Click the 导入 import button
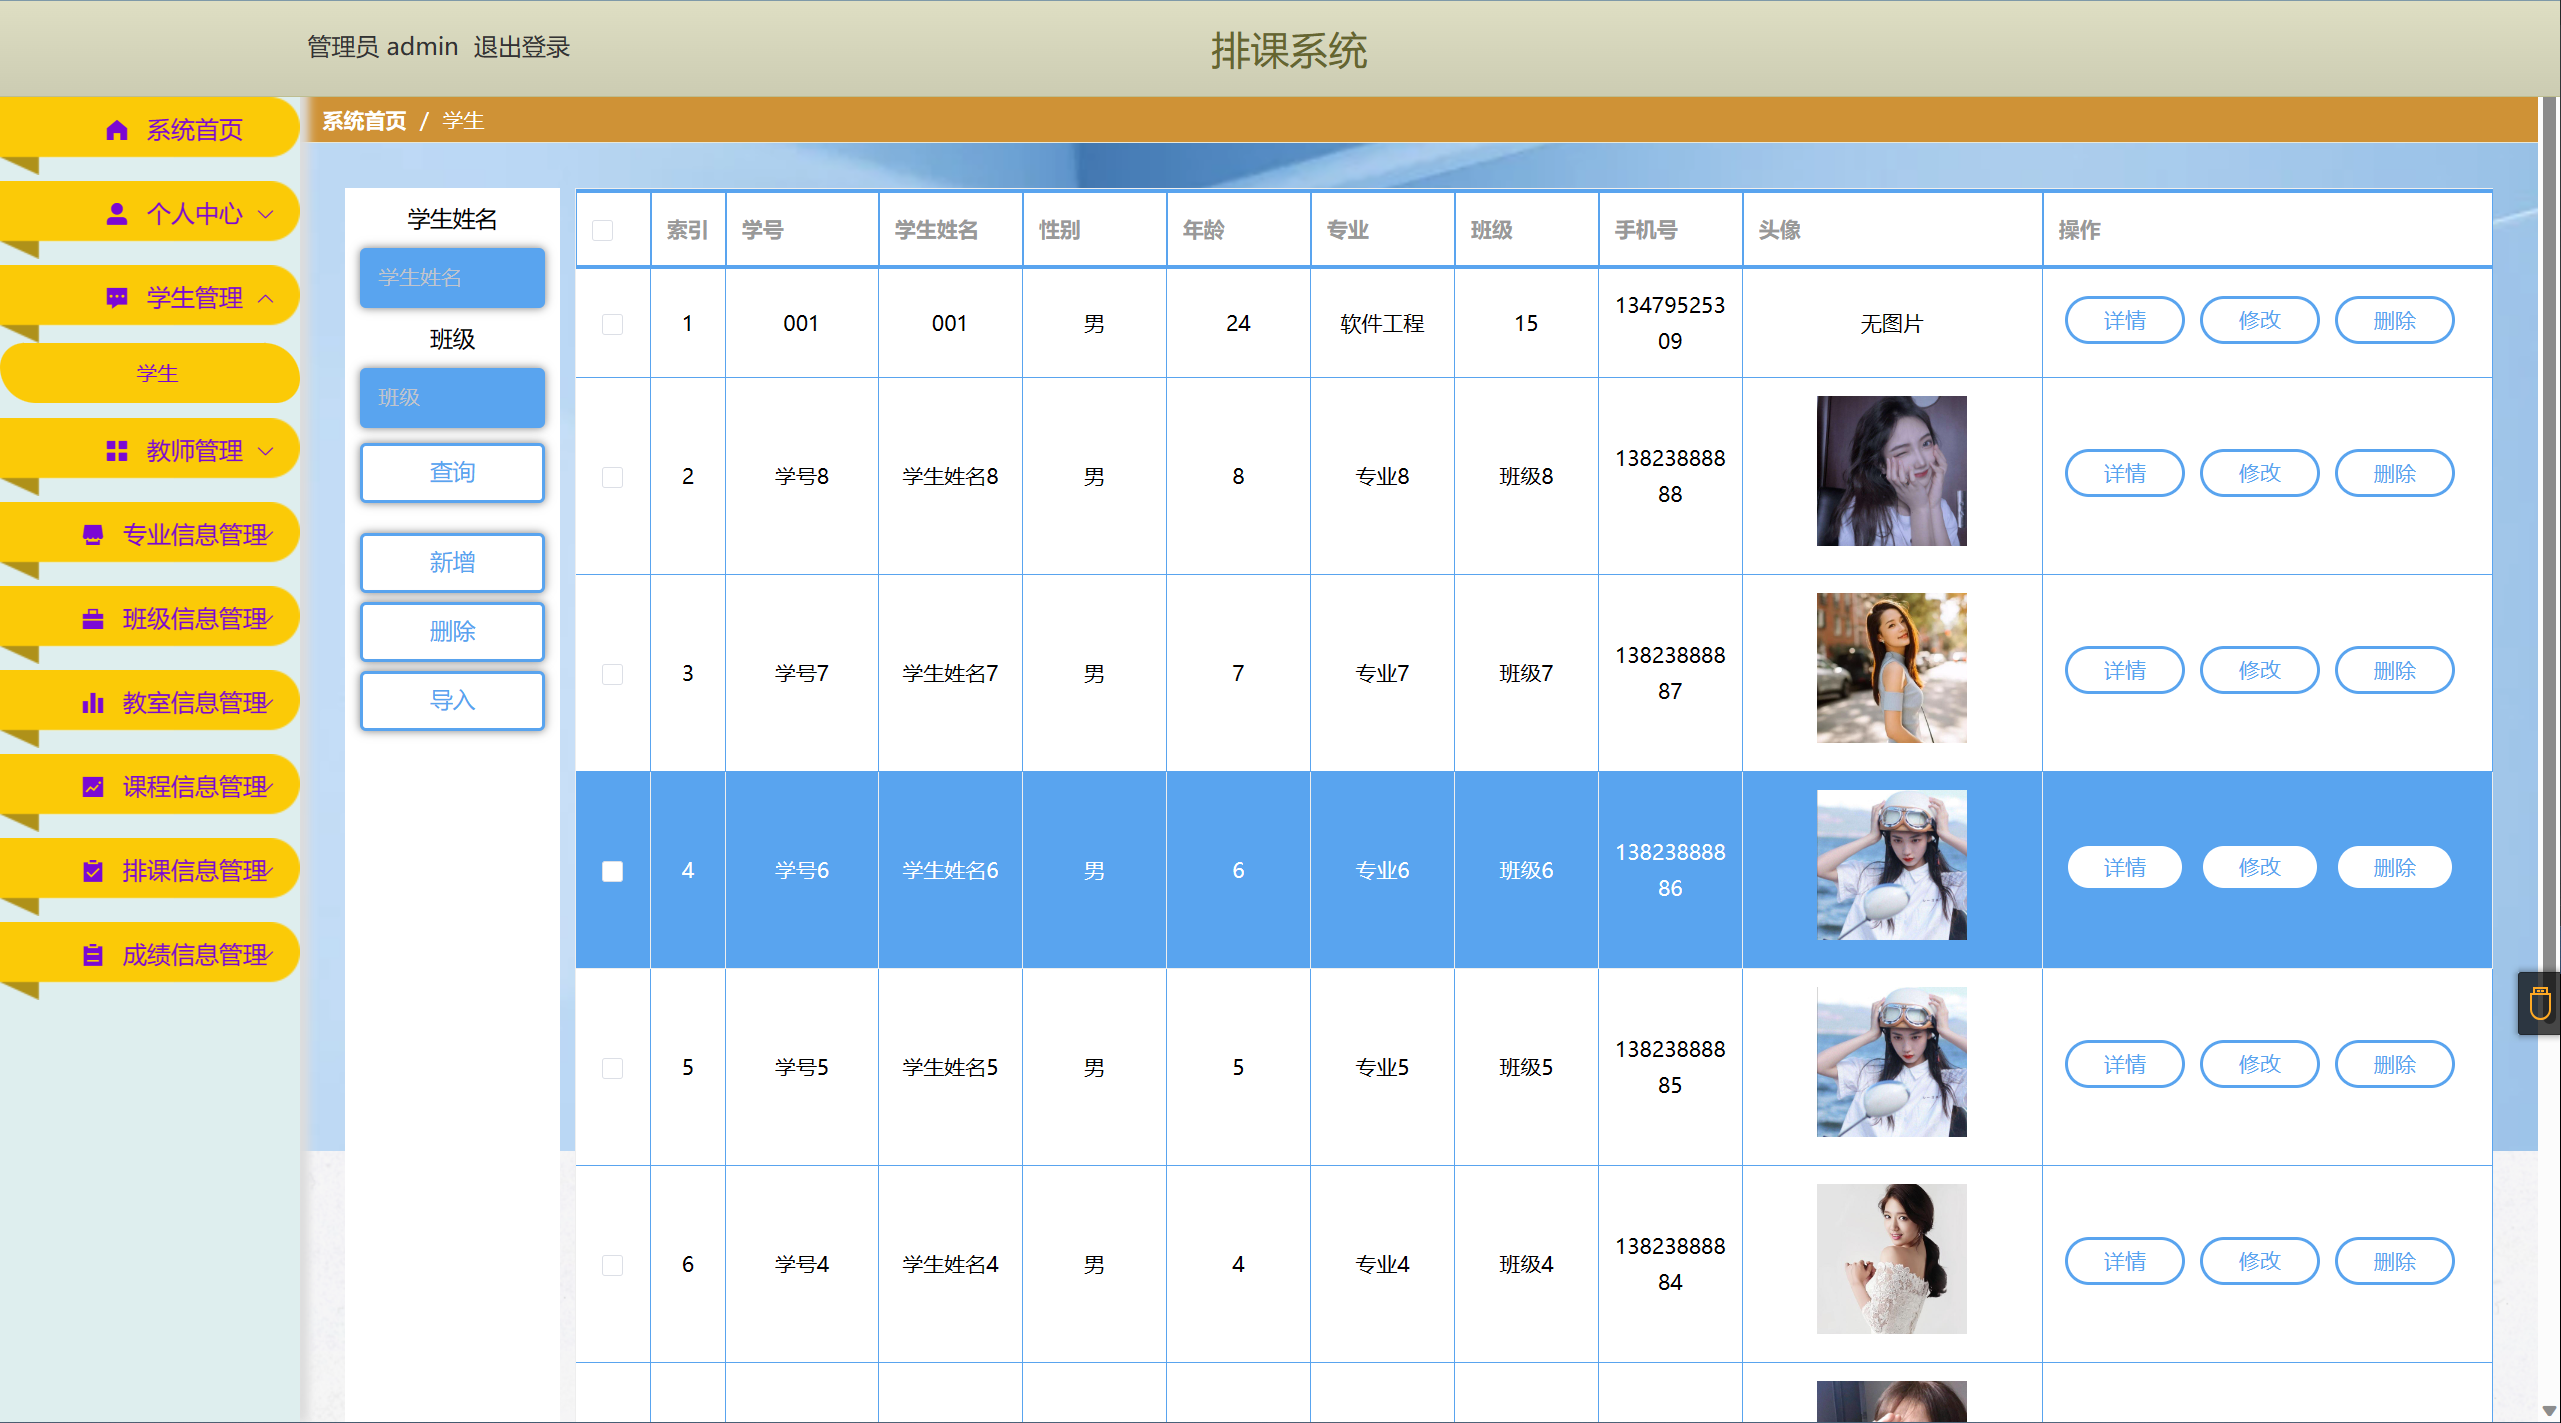The height and width of the screenshot is (1423, 2561). (452, 701)
